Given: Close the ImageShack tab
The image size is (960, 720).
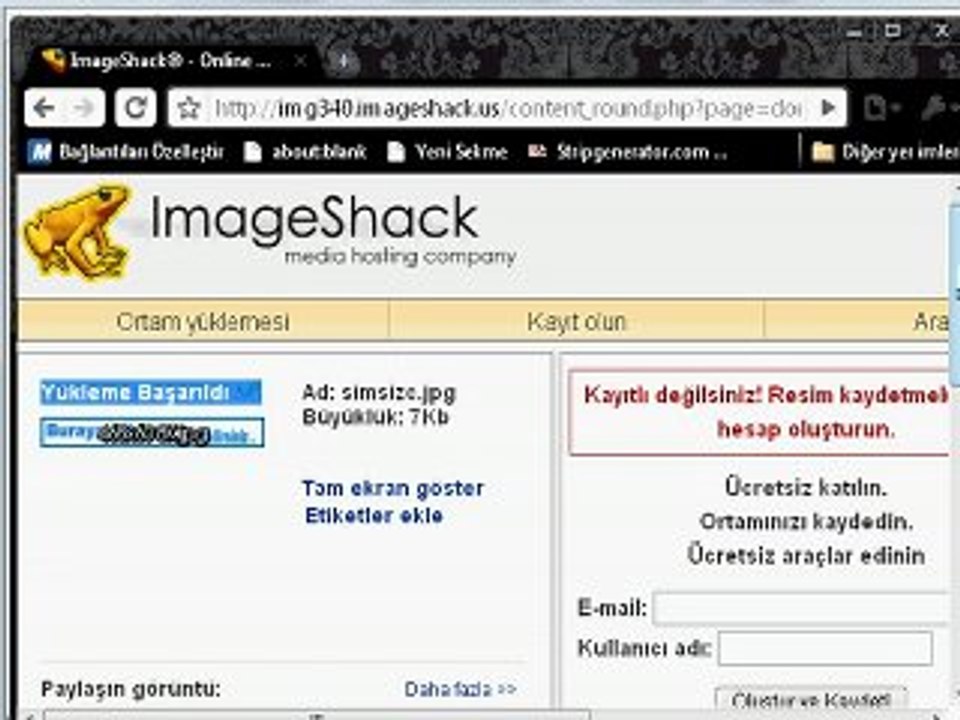Looking at the screenshot, I should point(300,61).
